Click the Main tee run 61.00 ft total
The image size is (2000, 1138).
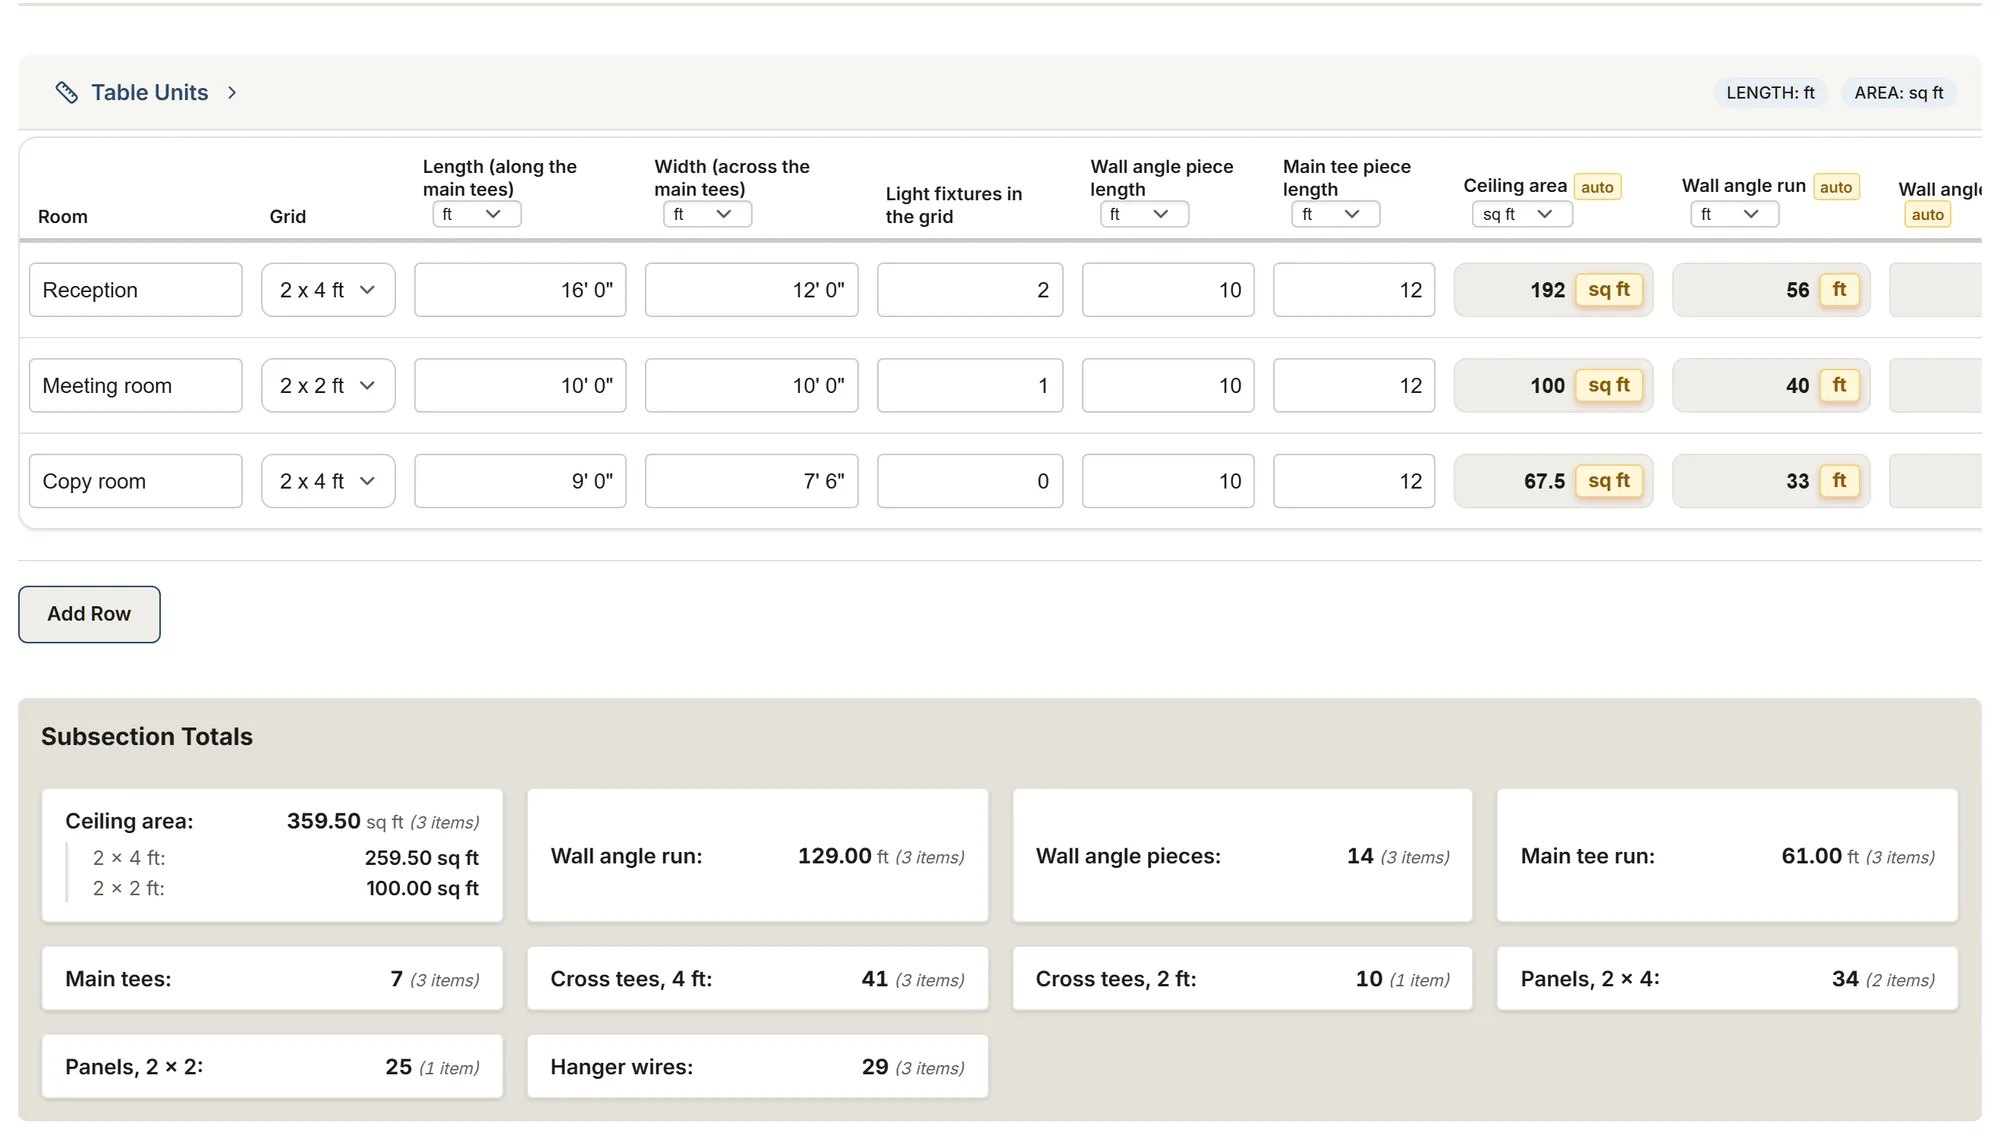click(1727, 856)
